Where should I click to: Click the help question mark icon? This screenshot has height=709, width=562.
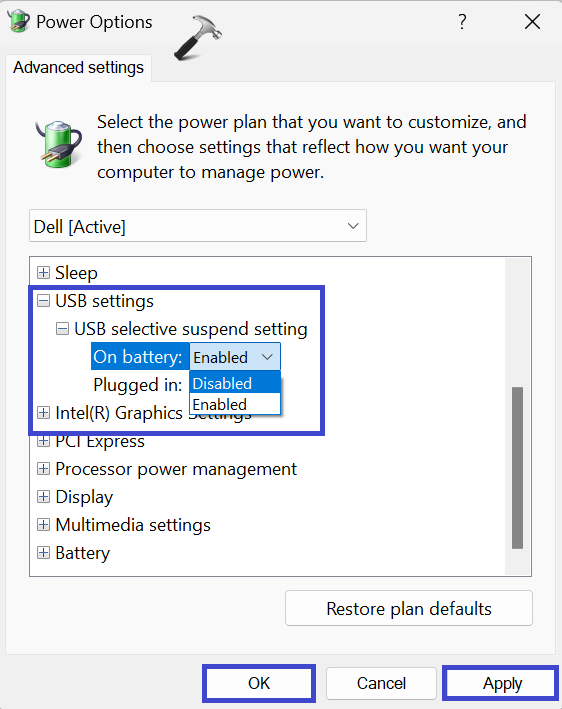click(462, 21)
